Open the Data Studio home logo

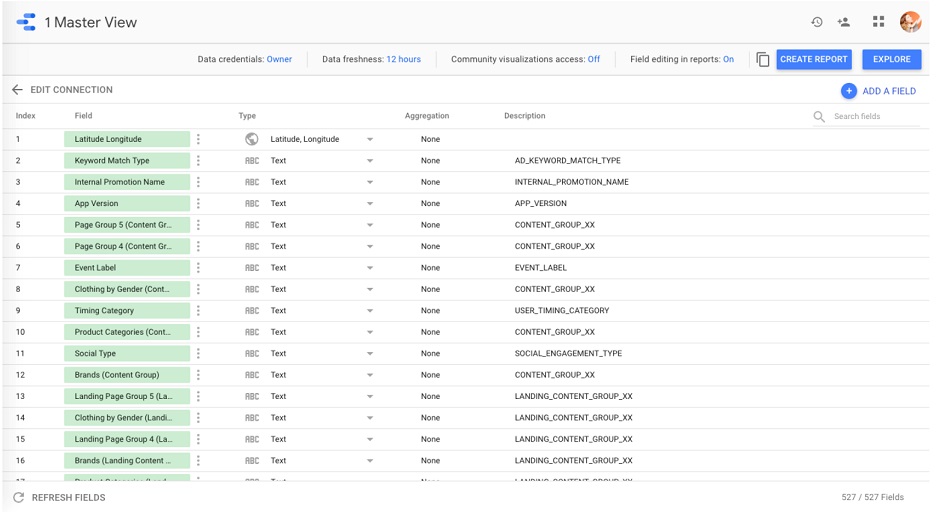point(26,22)
